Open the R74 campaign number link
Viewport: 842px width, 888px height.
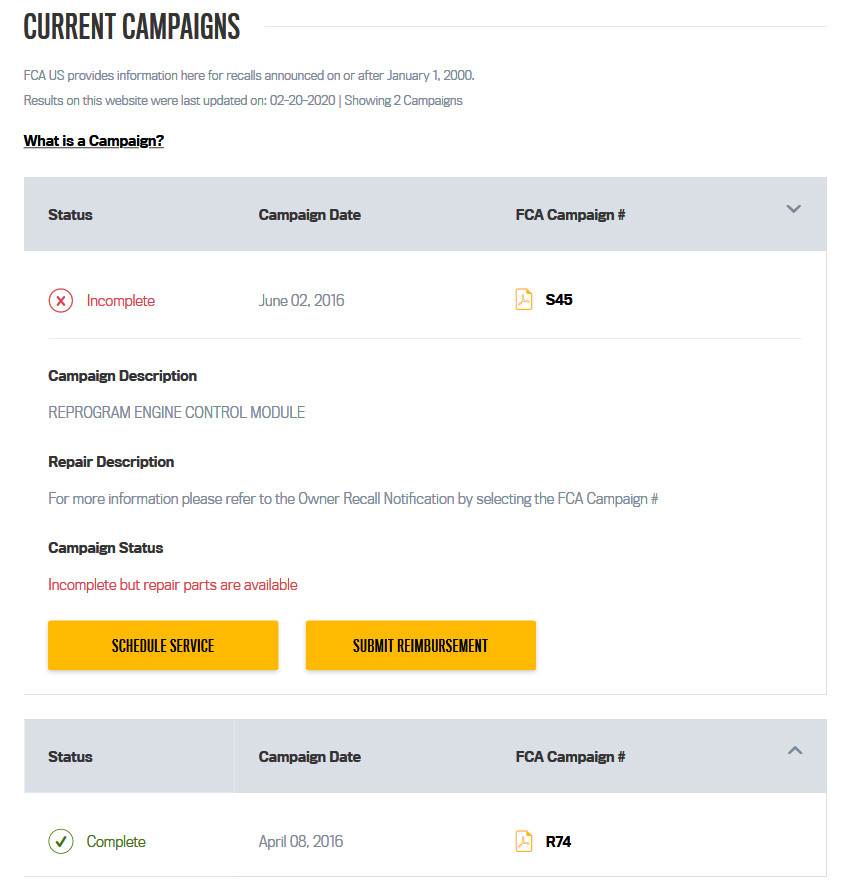[558, 842]
